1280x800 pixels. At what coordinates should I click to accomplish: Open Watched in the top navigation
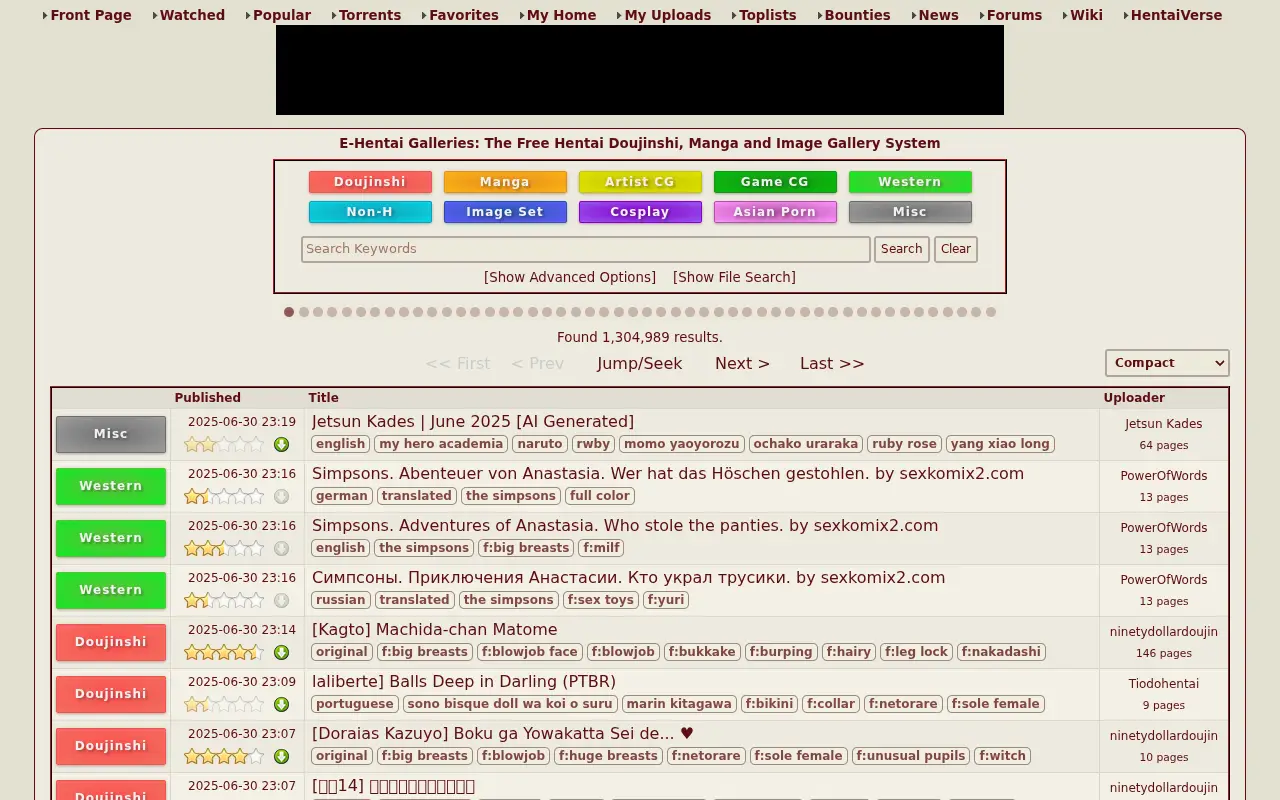[192, 15]
